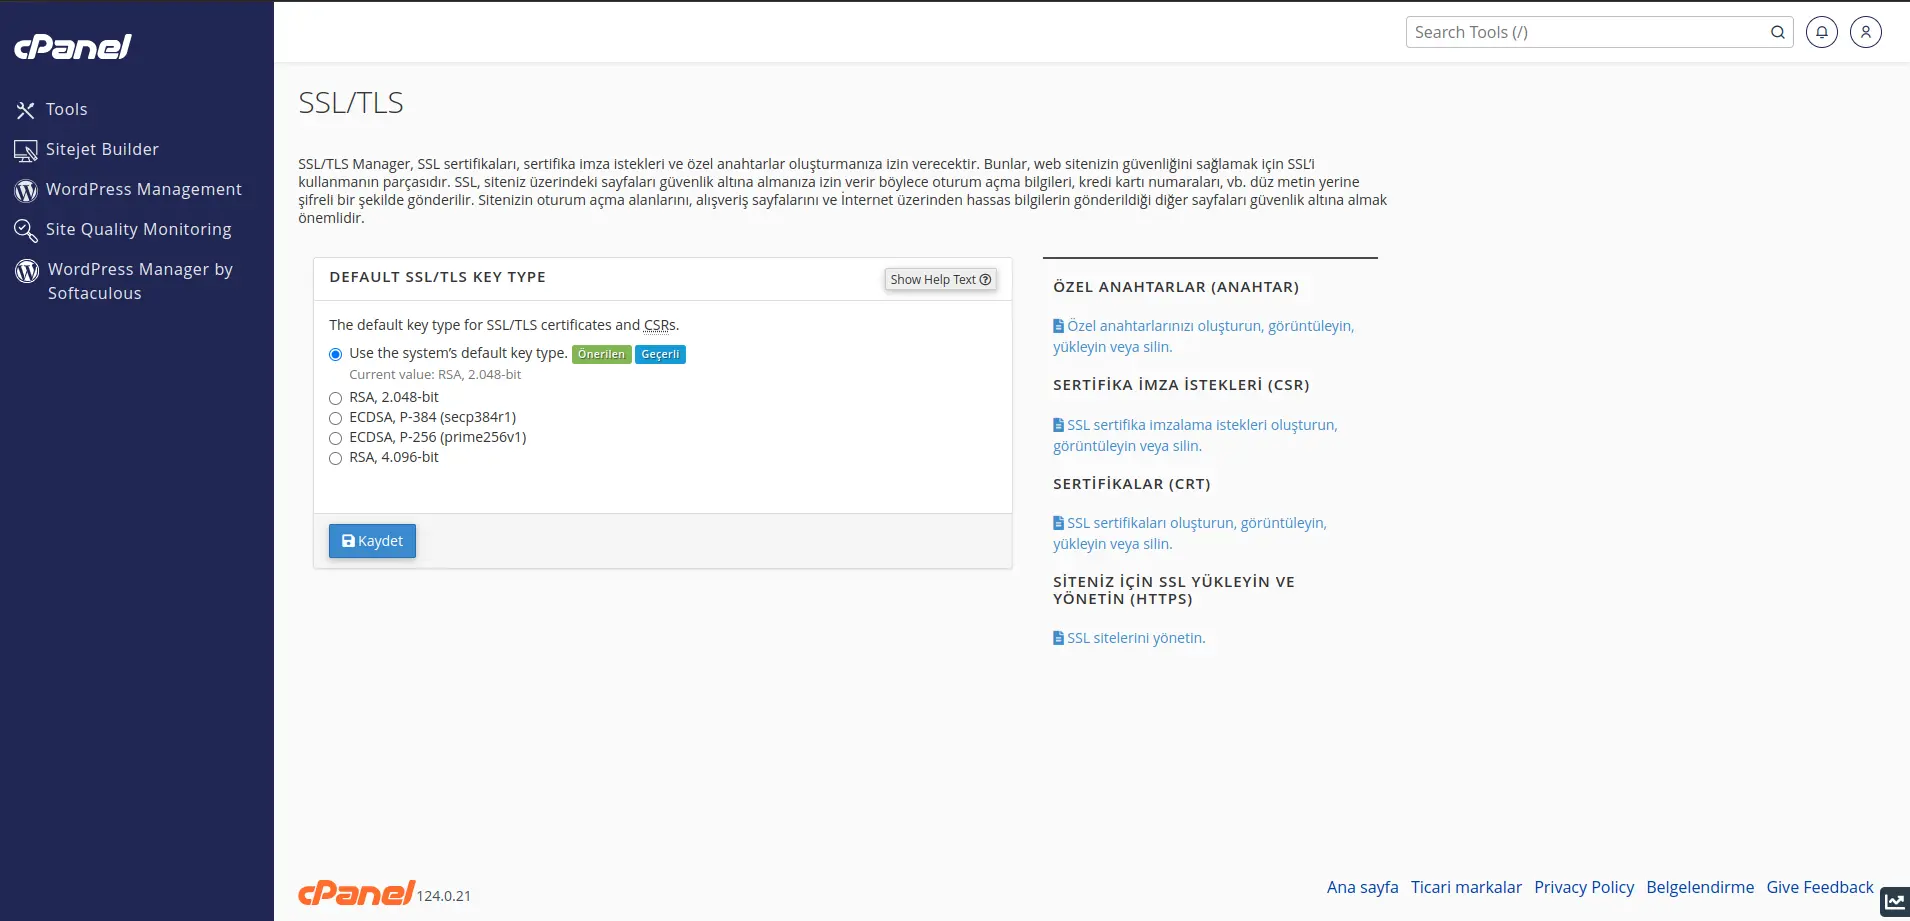
Task: Open WordPress Manager by Softaculous item
Action: click(140, 282)
